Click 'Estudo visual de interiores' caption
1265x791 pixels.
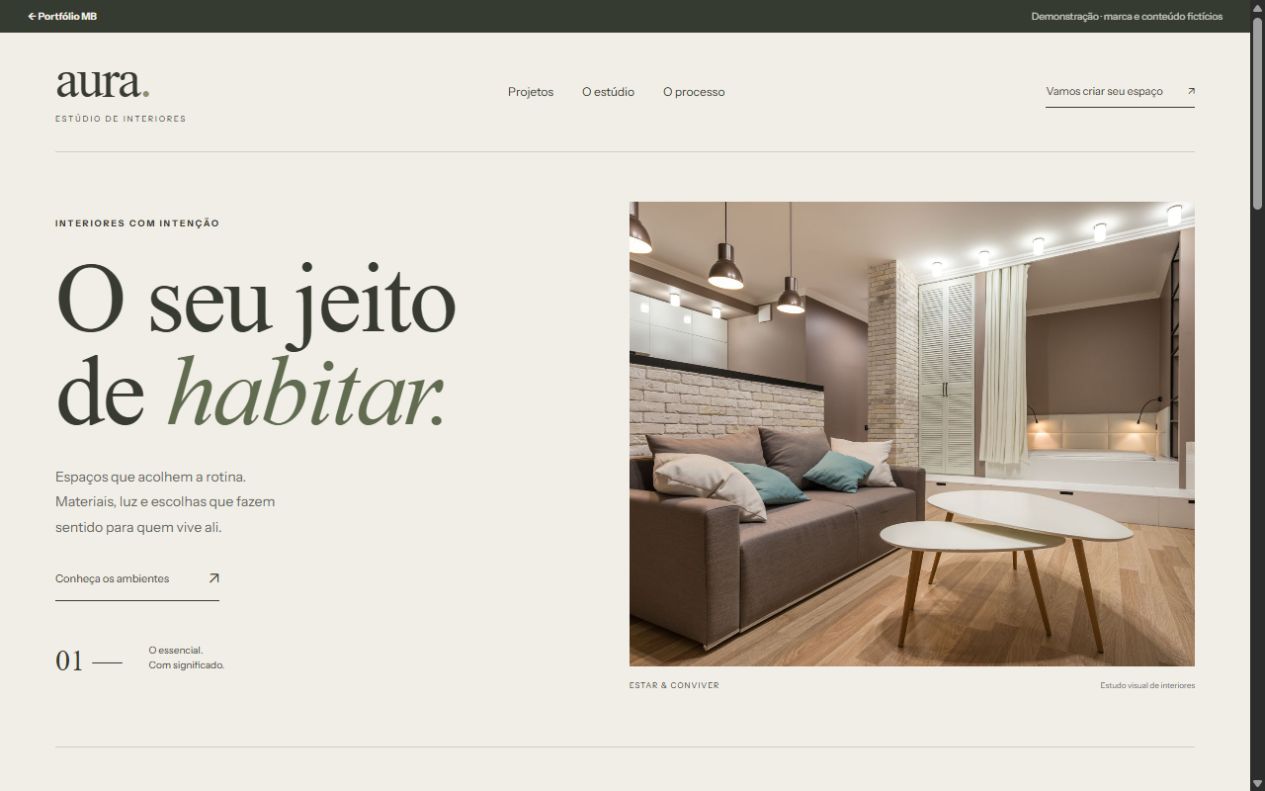coord(1147,685)
